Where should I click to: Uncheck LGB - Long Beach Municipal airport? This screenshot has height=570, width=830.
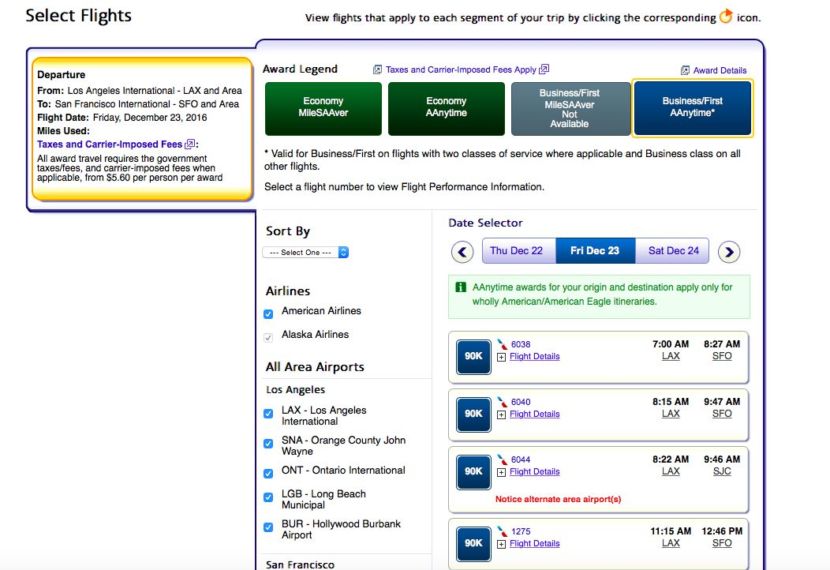pyautogui.click(x=268, y=497)
